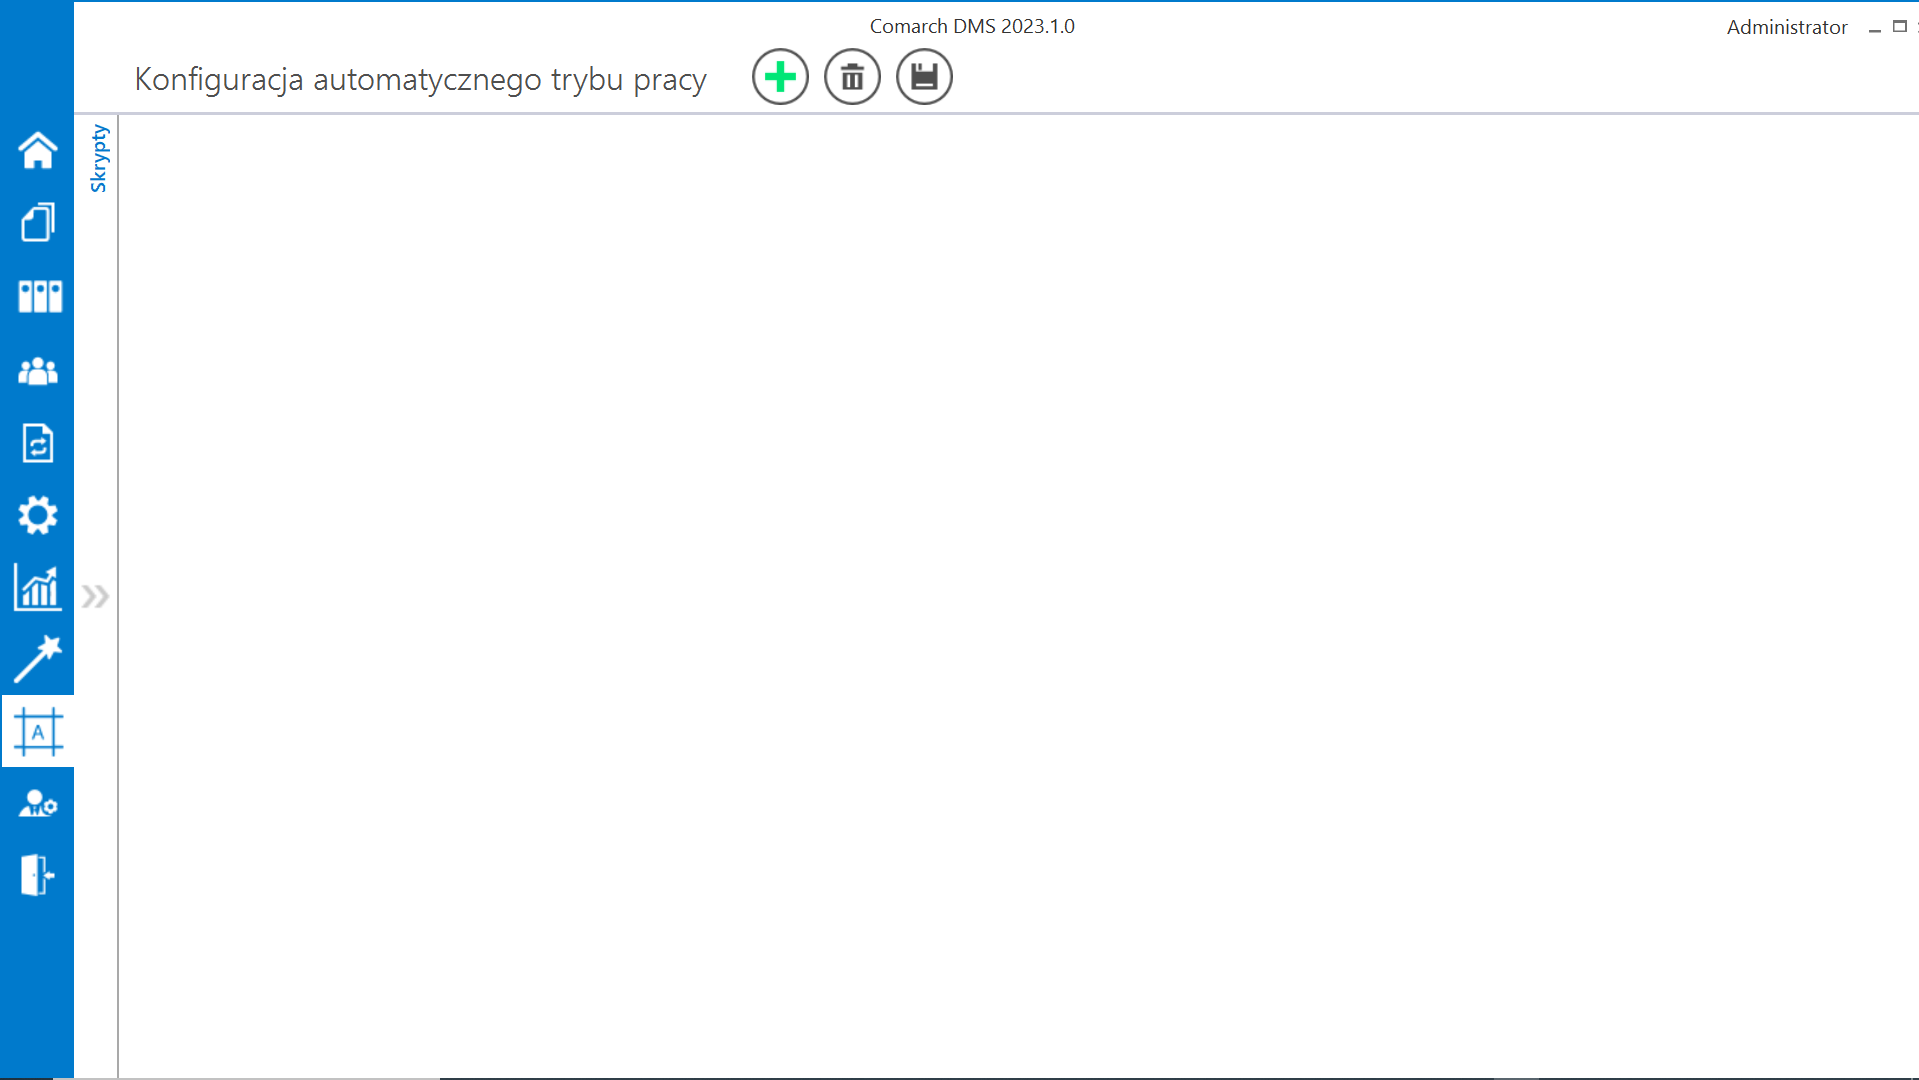Open the Settings gear icon

38,515
